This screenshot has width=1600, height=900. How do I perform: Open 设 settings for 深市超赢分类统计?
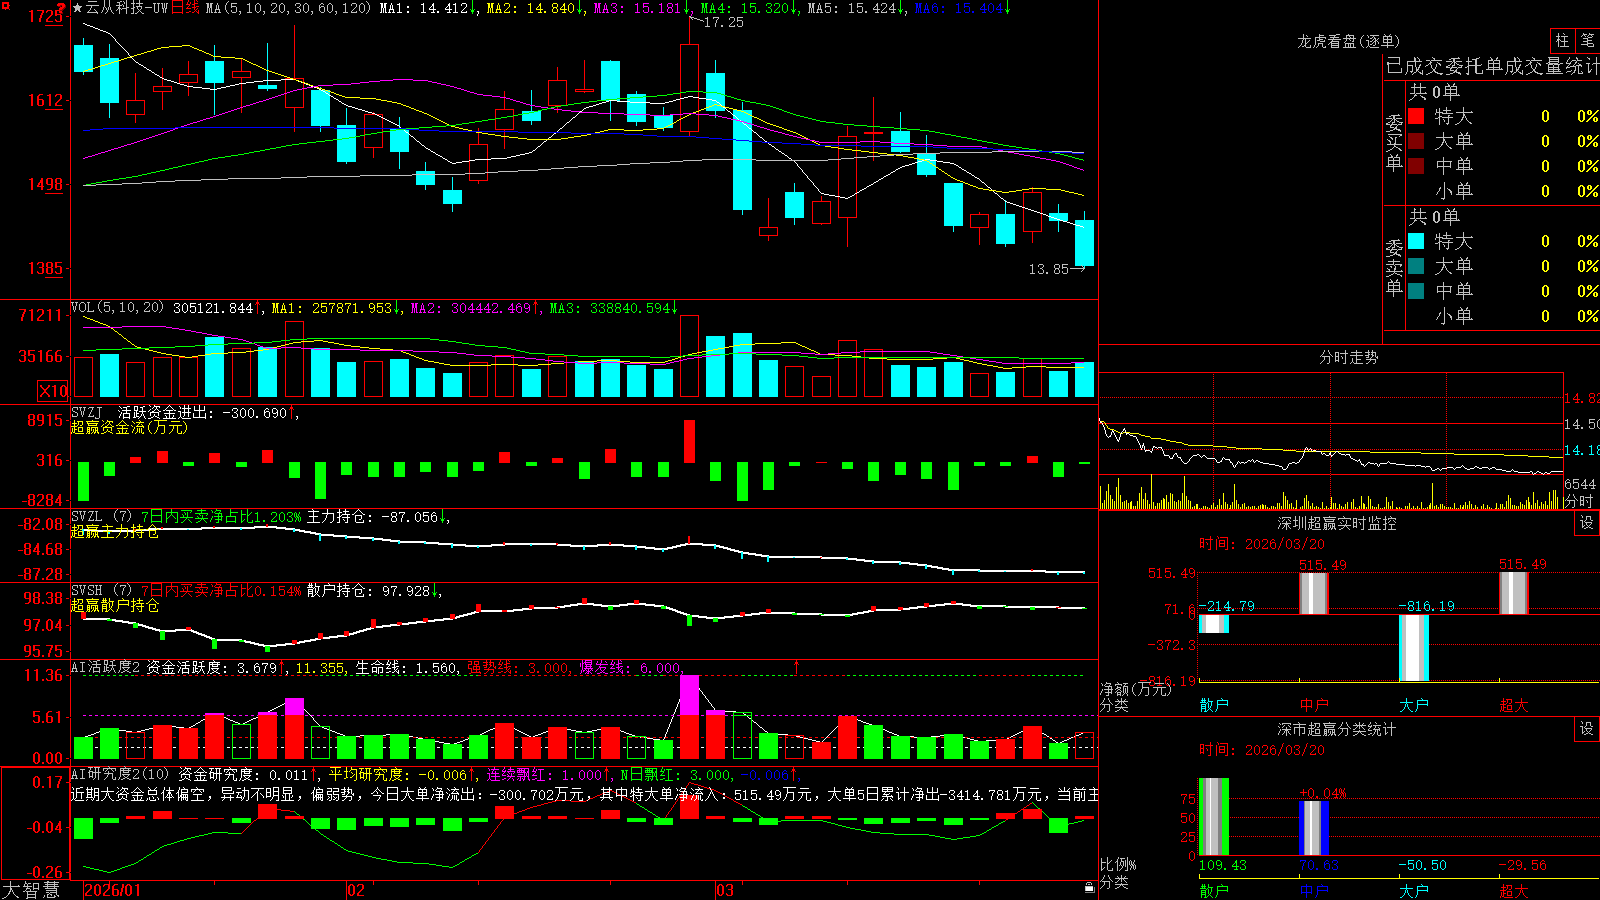tap(1587, 730)
